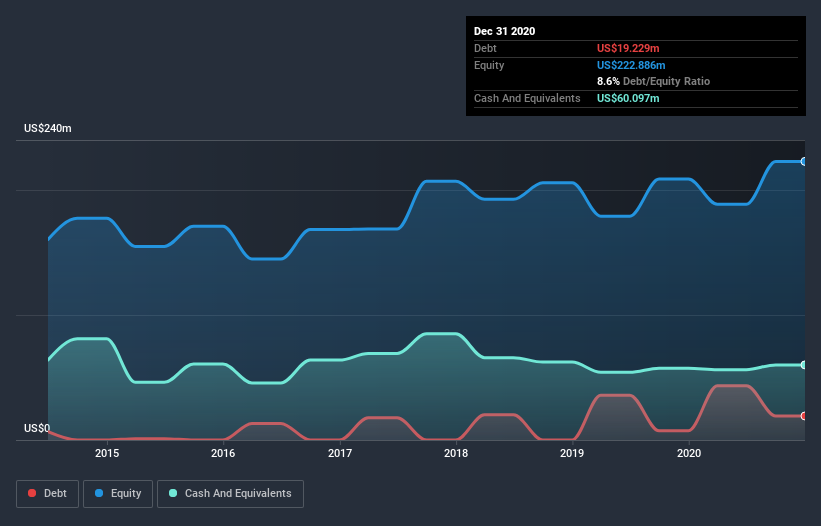This screenshot has width=821, height=526.
Task: Click the 2020 x-axis label
Action: pyautogui.click(x=689, y=453)
